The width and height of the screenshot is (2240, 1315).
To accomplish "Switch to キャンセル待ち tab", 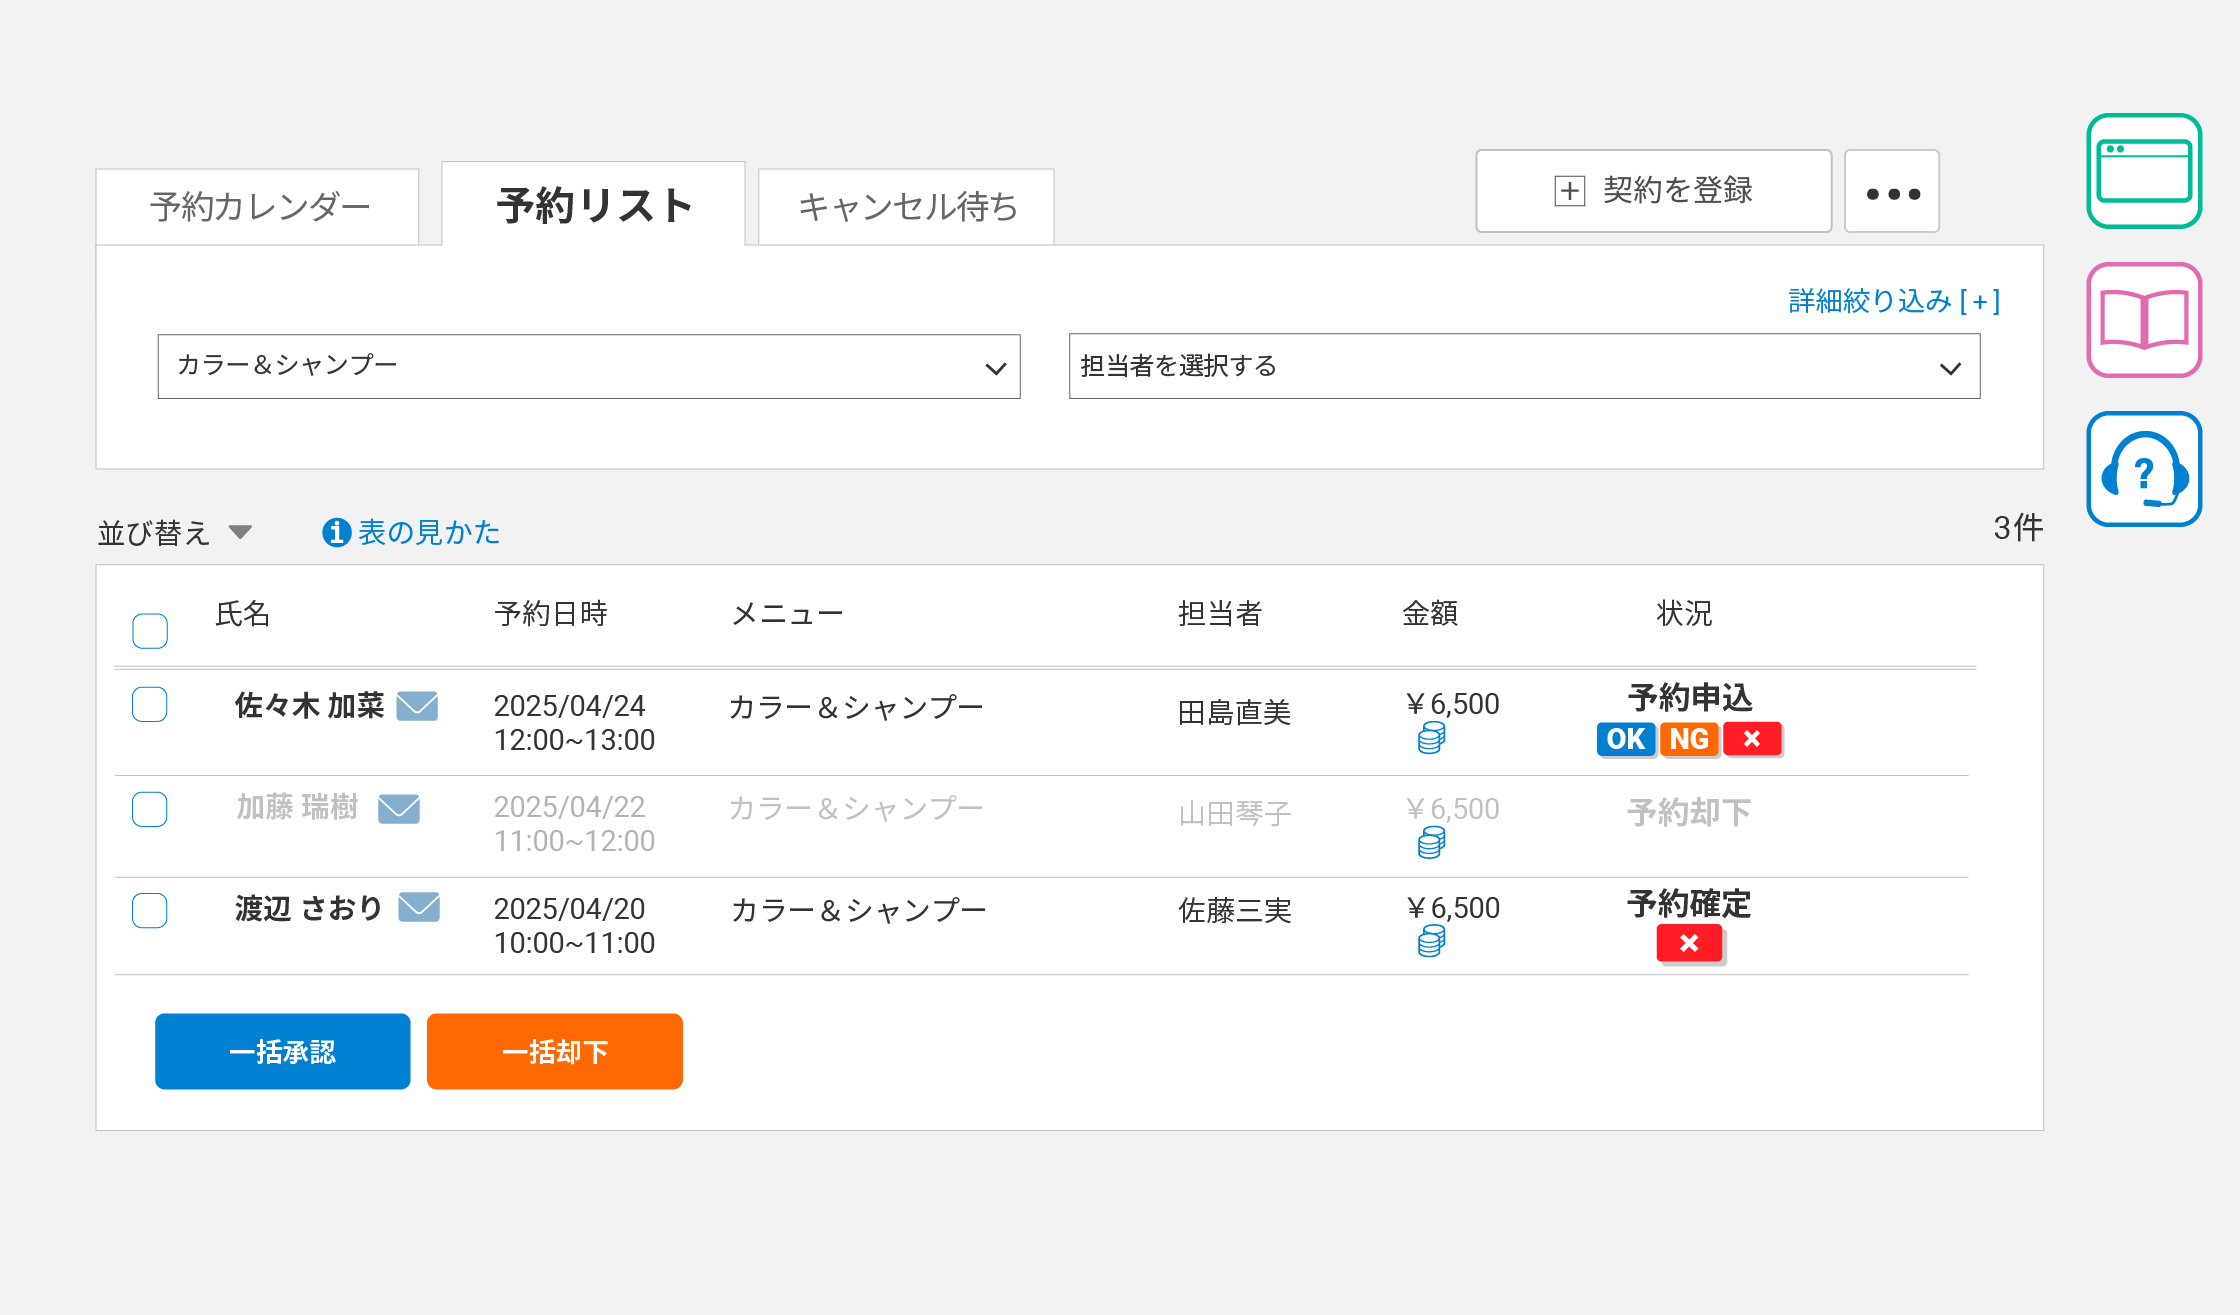I will [x=906, y=207].
